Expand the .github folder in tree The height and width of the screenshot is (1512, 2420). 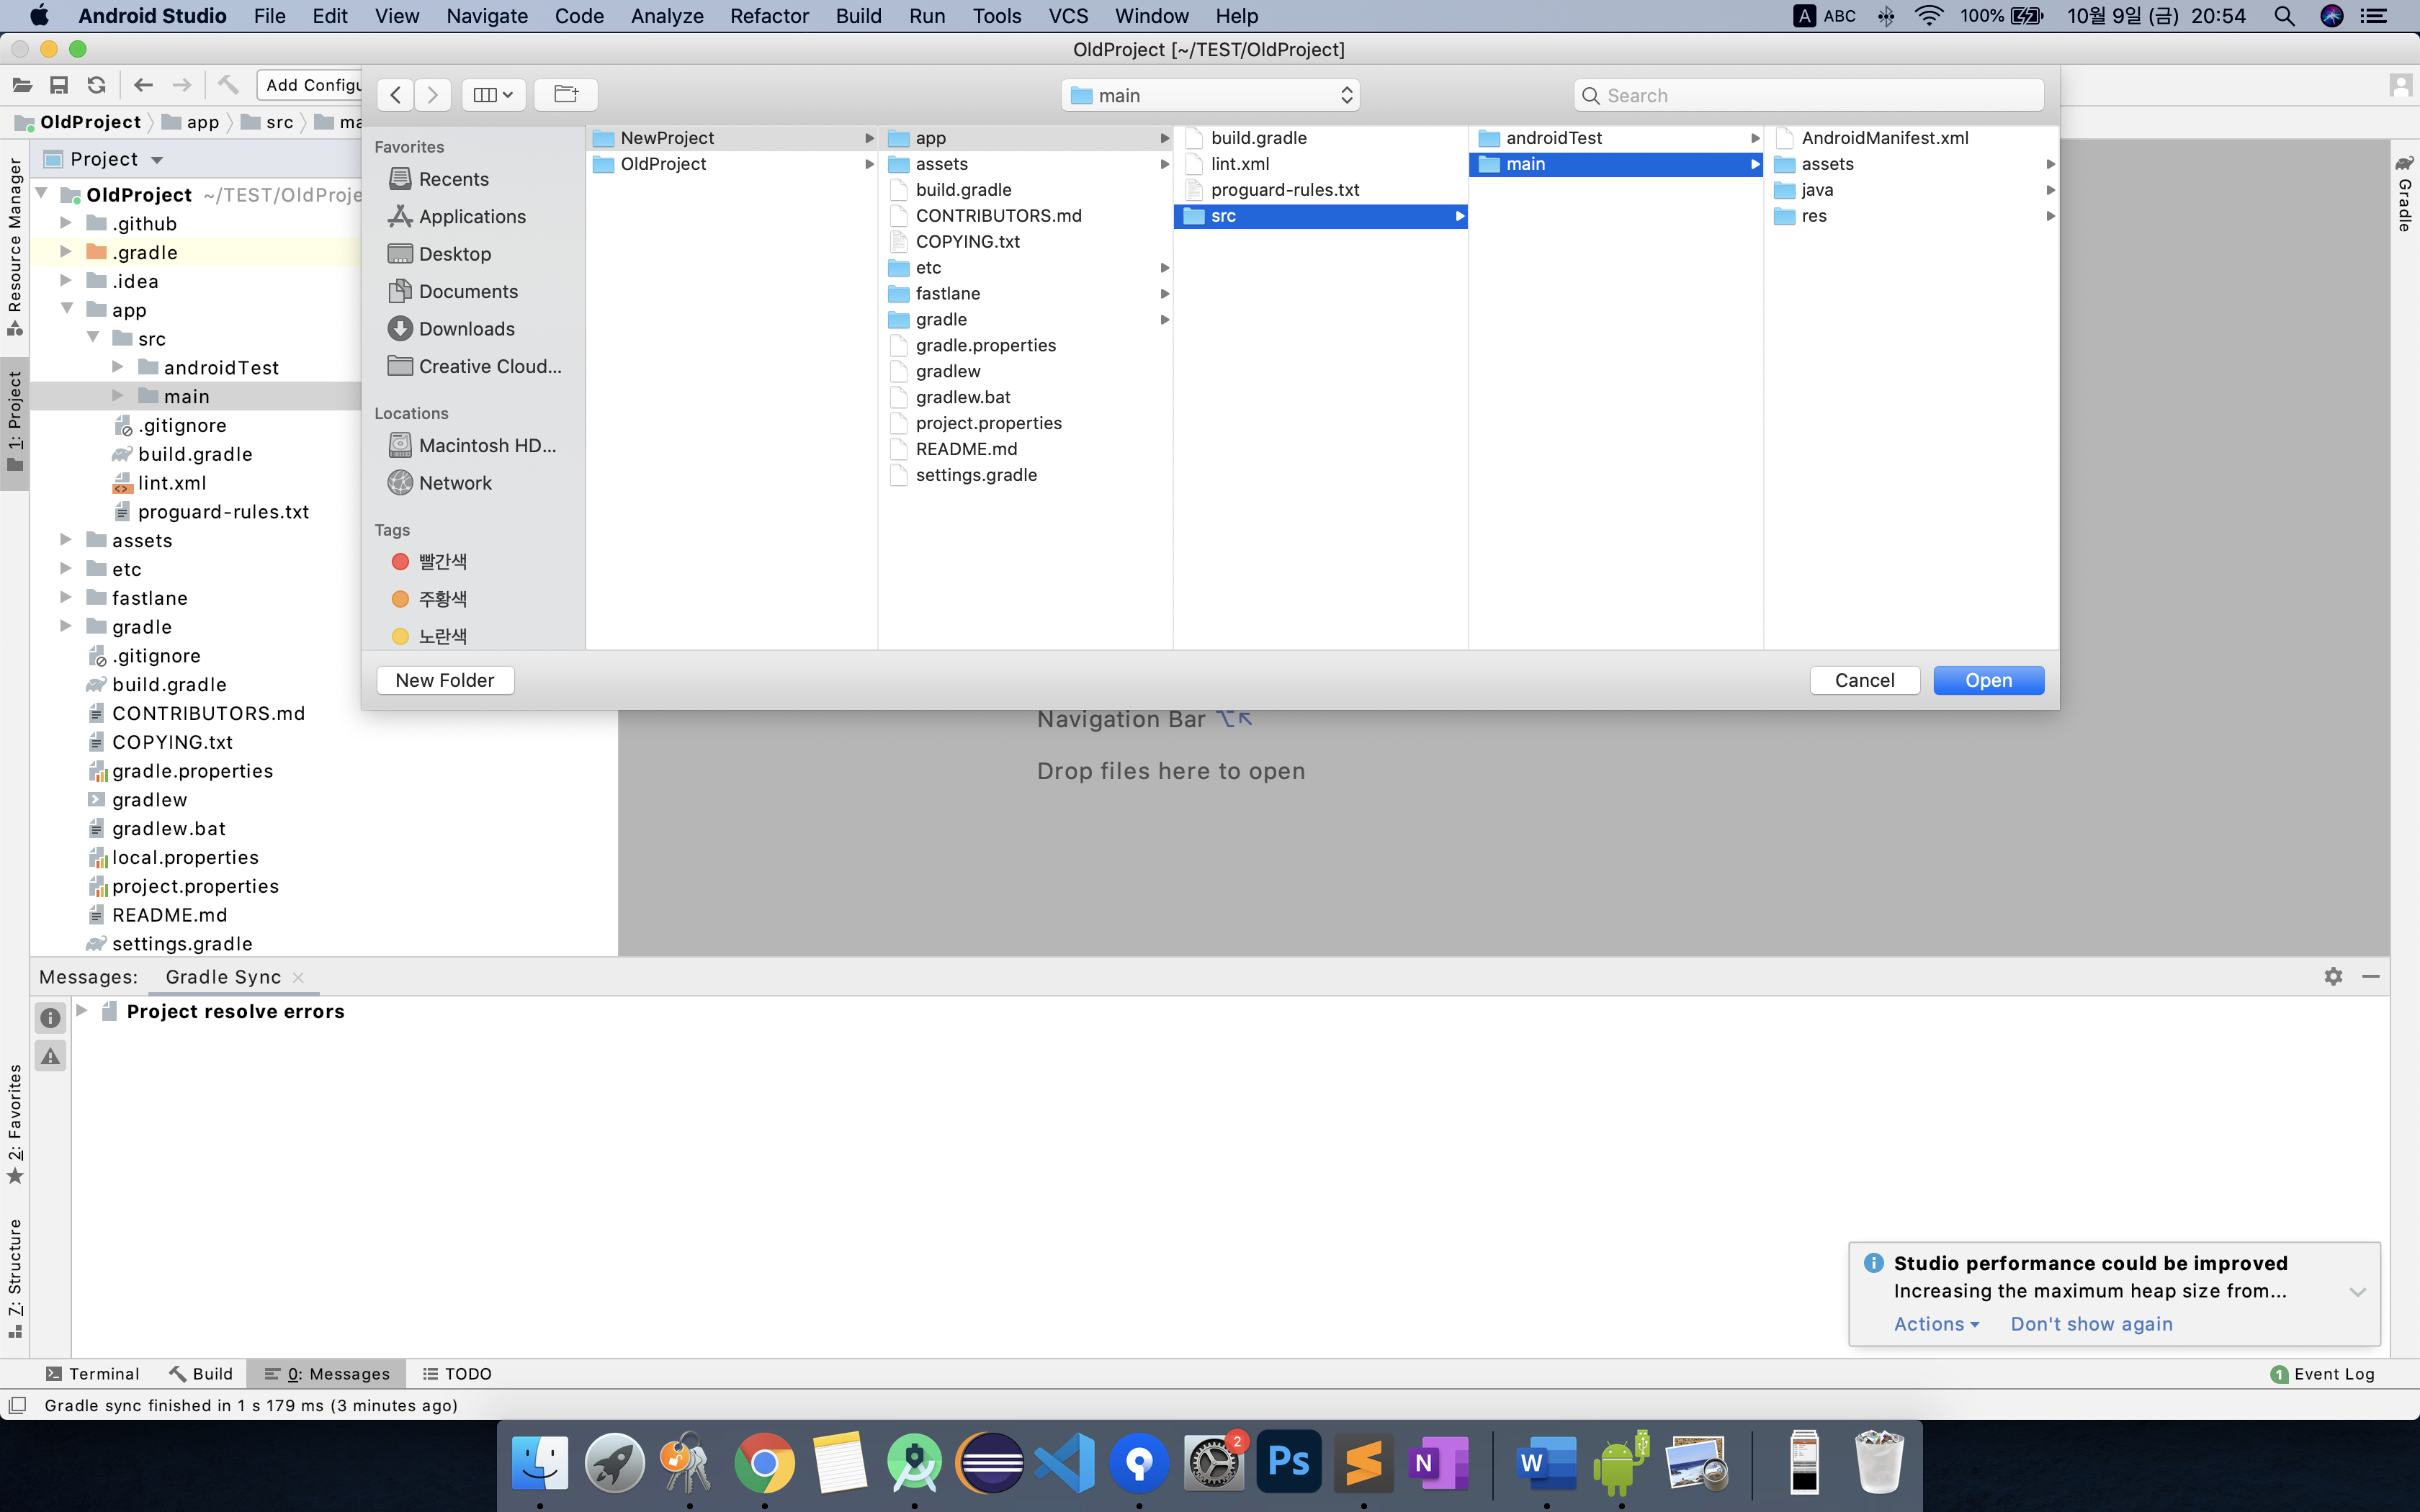(66, 223)
